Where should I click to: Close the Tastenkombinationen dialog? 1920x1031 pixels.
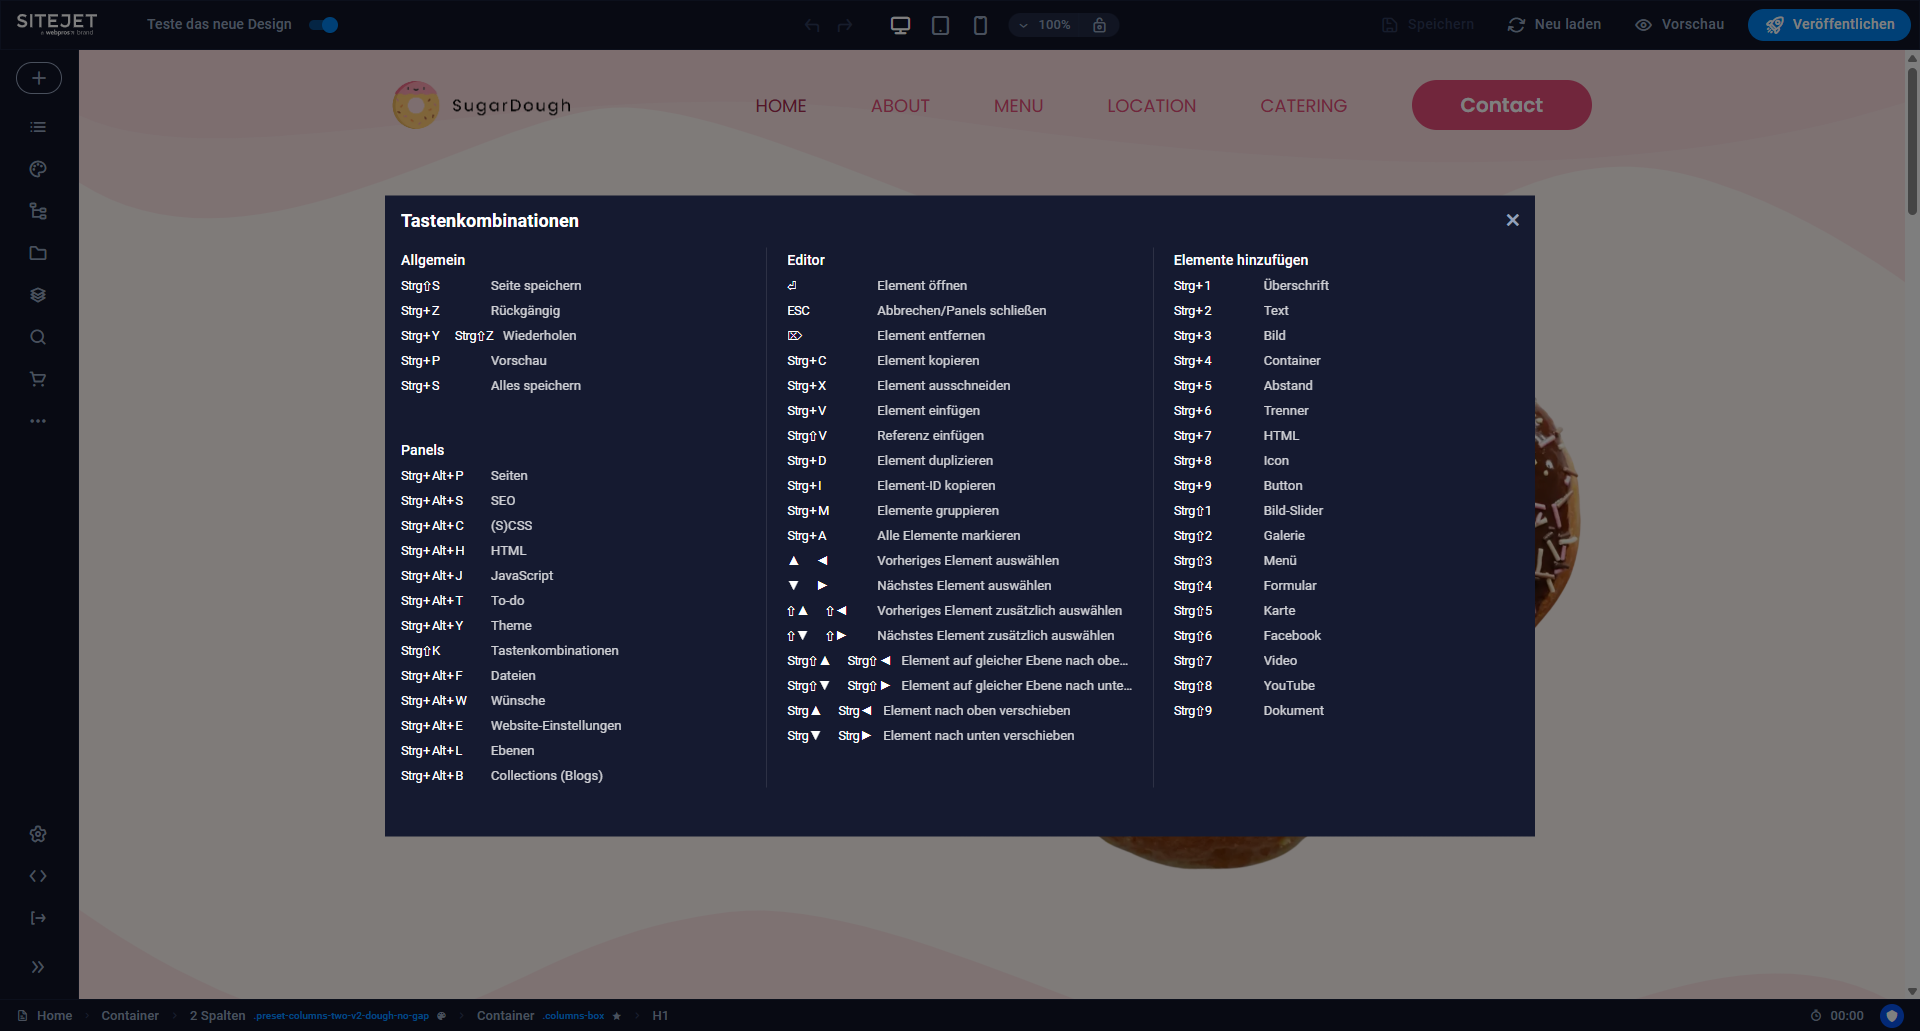tap(1512, 220)
